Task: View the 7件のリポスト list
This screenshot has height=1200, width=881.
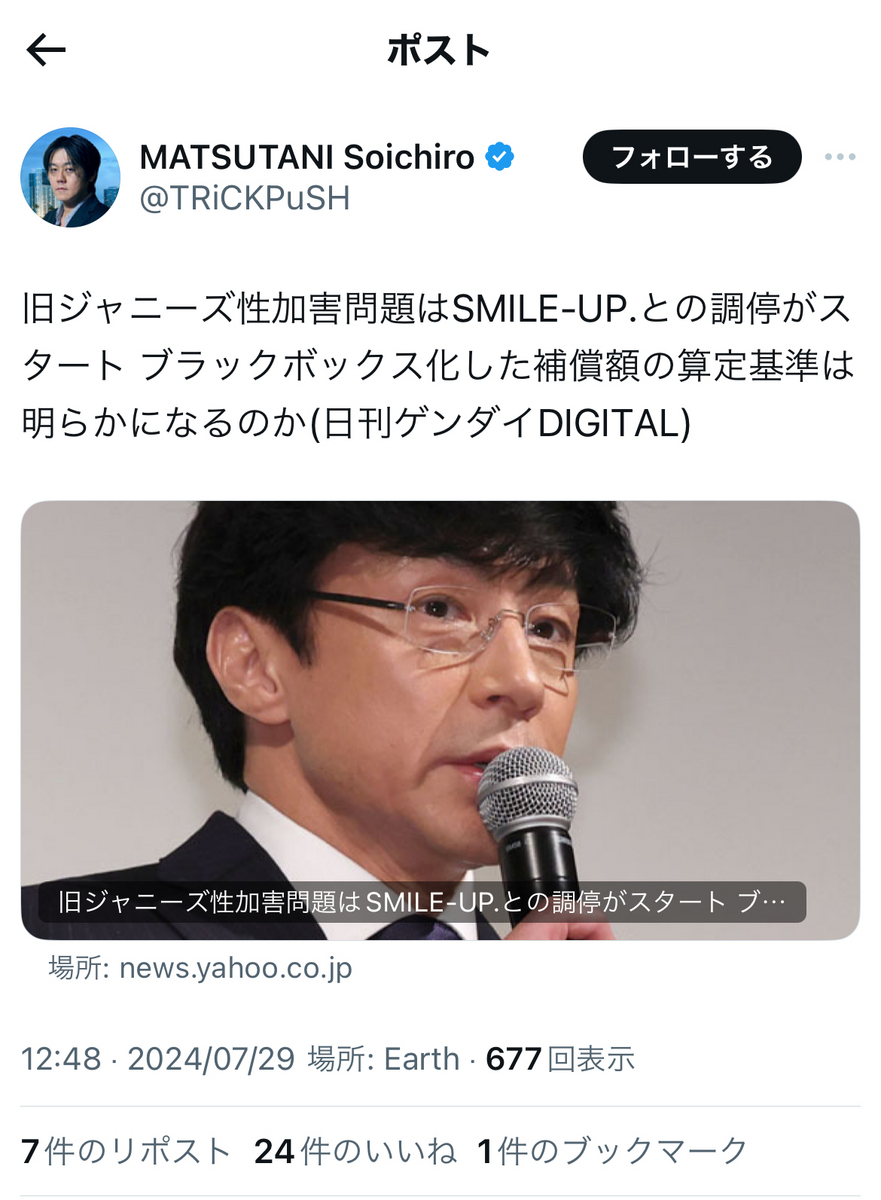Action: pyautogui.click(x=126, y=1151)
